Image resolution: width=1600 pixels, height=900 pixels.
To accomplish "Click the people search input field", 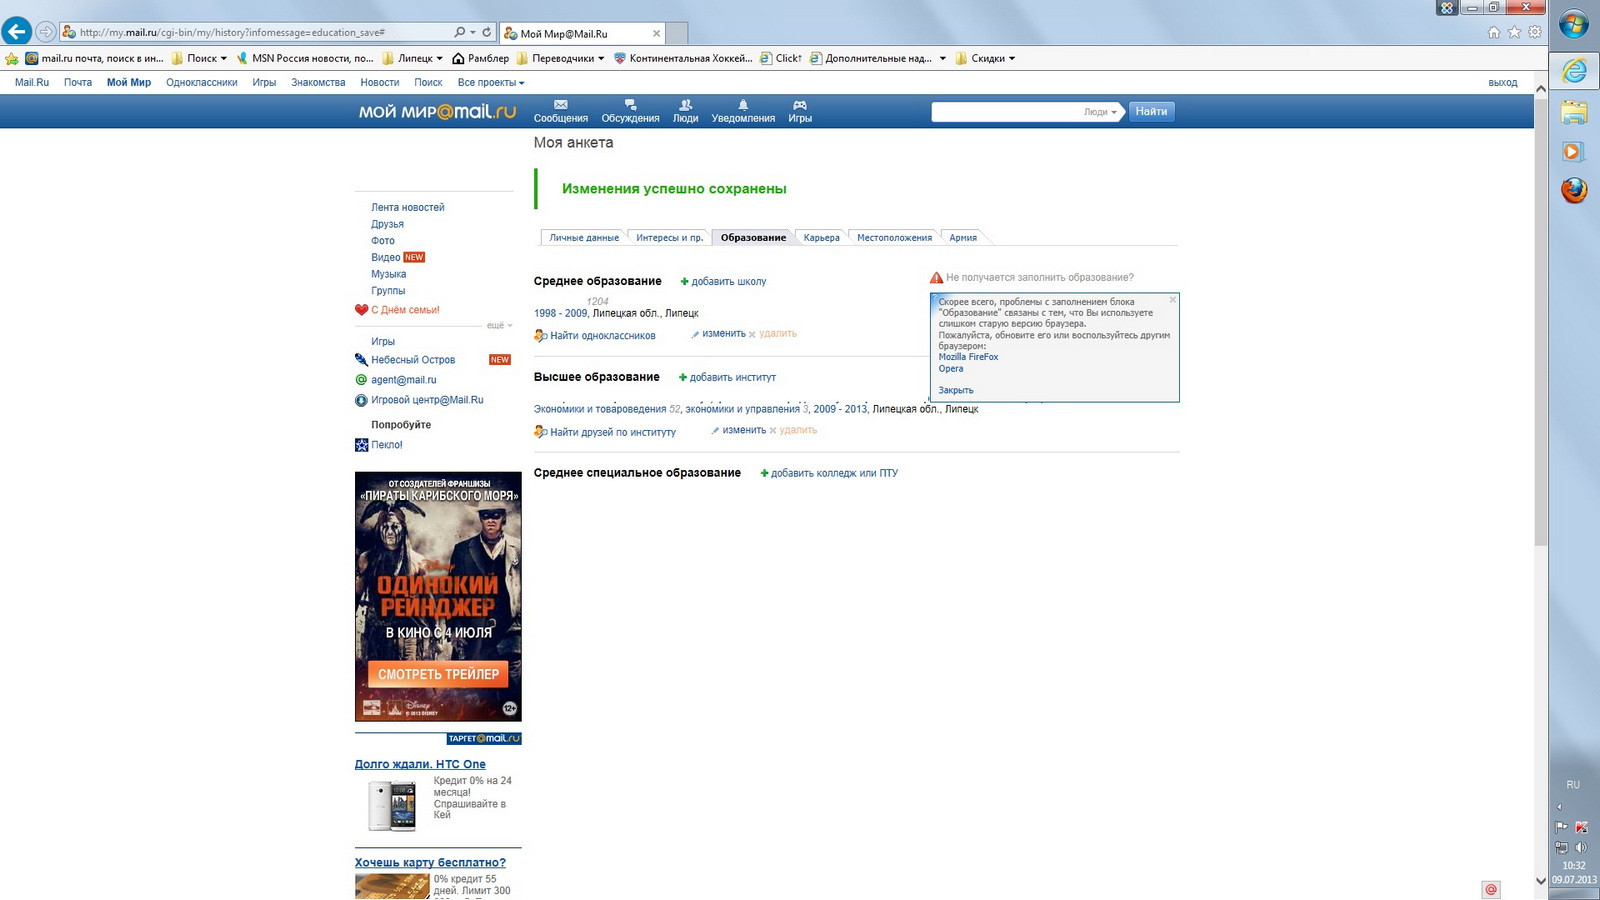I will [x=1006, y=112].
